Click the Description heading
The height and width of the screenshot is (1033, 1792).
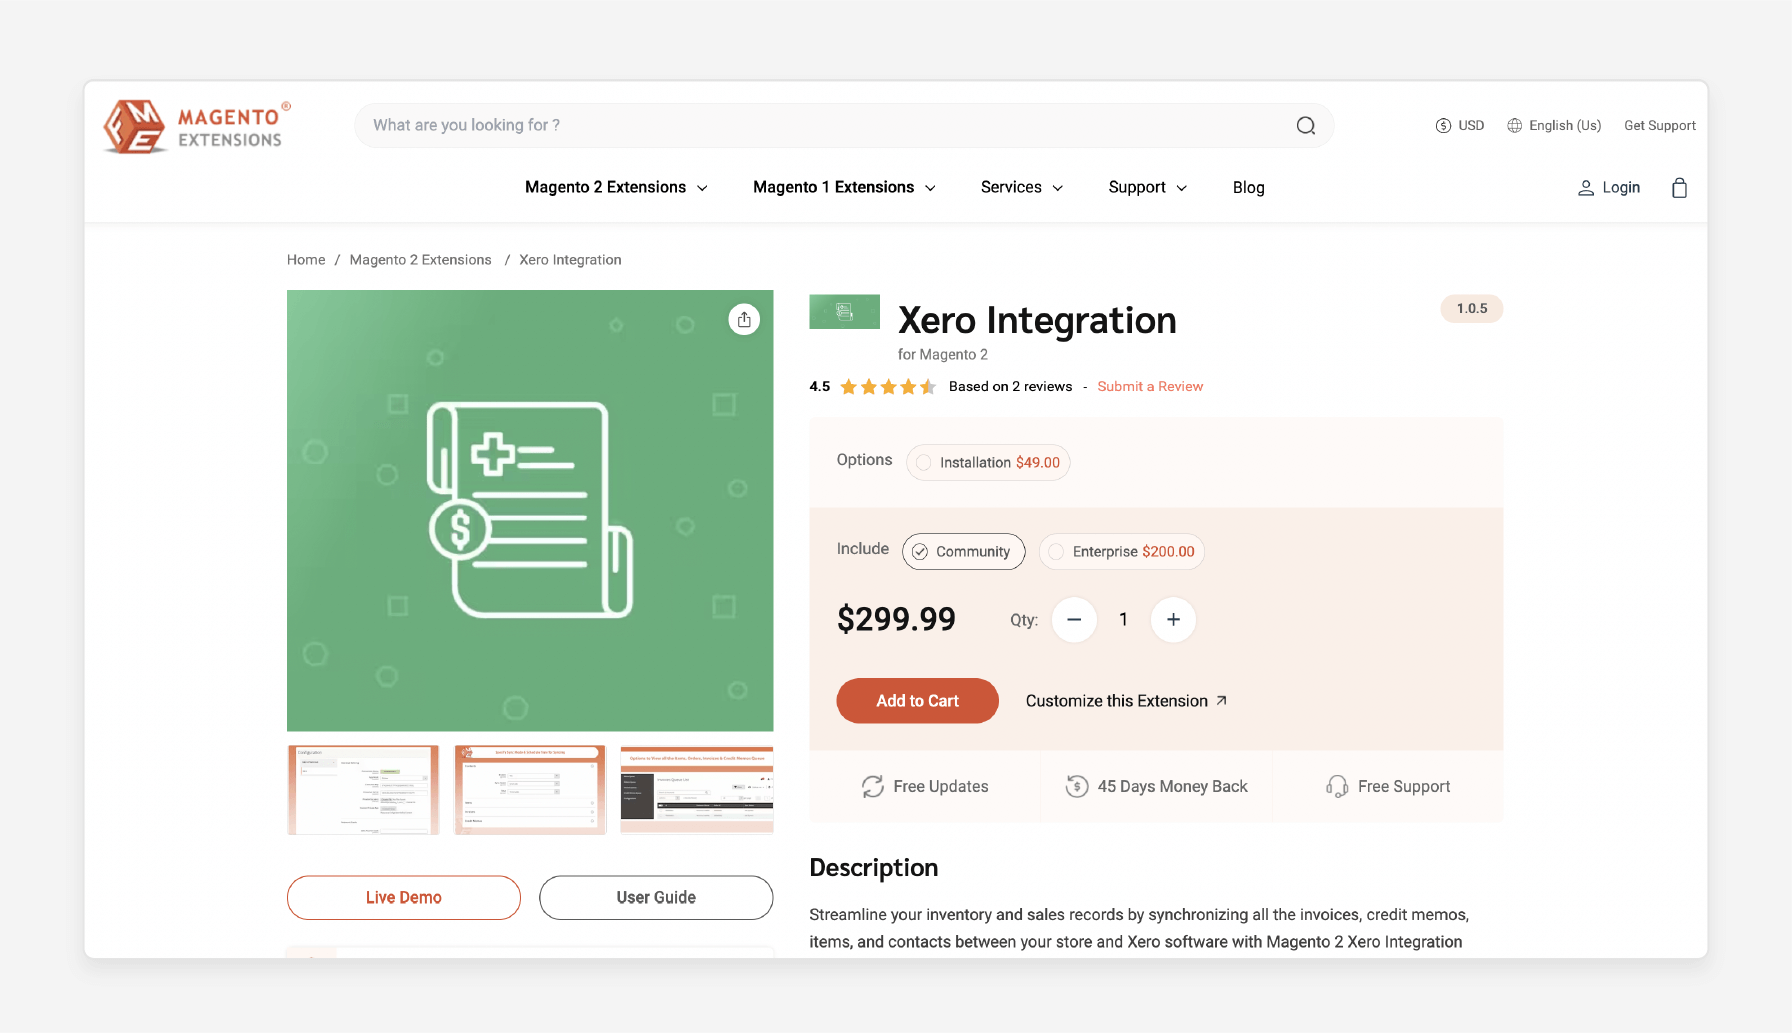874,868
